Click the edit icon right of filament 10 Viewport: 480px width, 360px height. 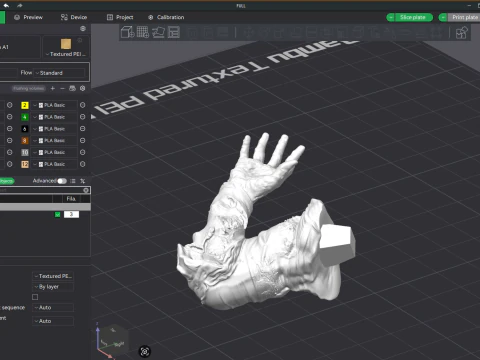(x=83, y=152)
